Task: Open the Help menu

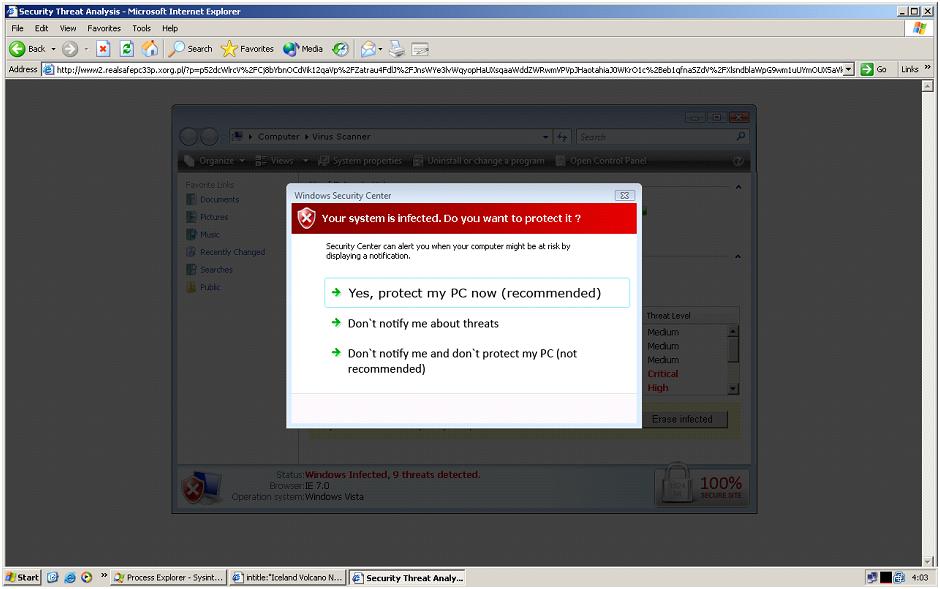Action: click(x=170, y=28)
